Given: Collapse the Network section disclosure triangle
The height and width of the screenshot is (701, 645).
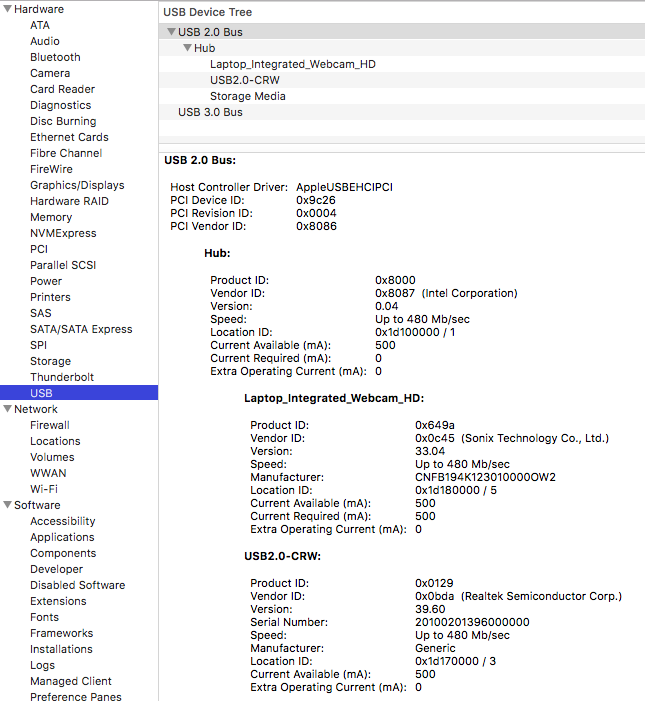Looking at the screenshot, I should click(7, 409).
